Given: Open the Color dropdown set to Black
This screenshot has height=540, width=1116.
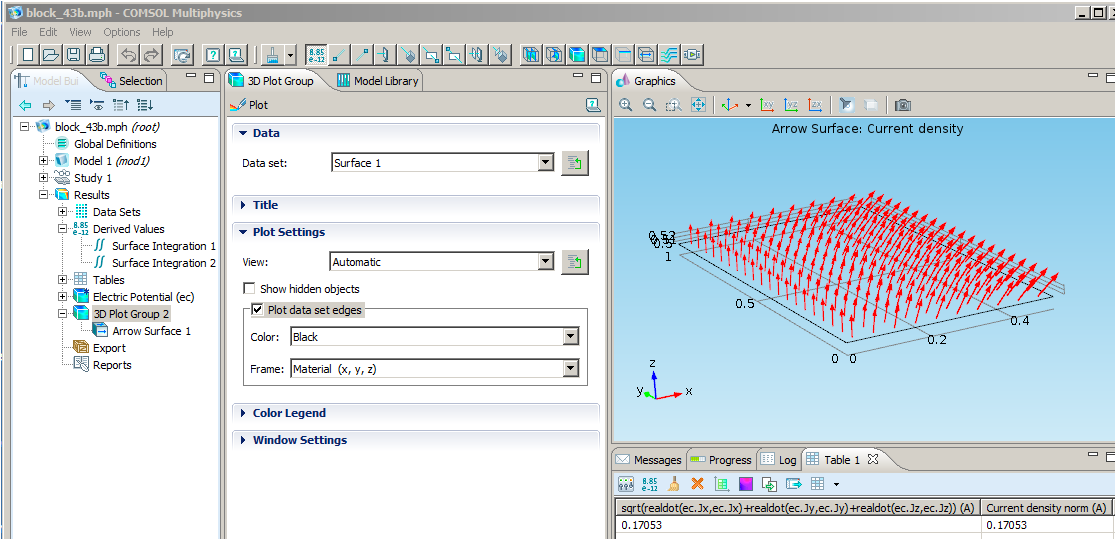Looking at the screenshot, I should coord(570,337).
